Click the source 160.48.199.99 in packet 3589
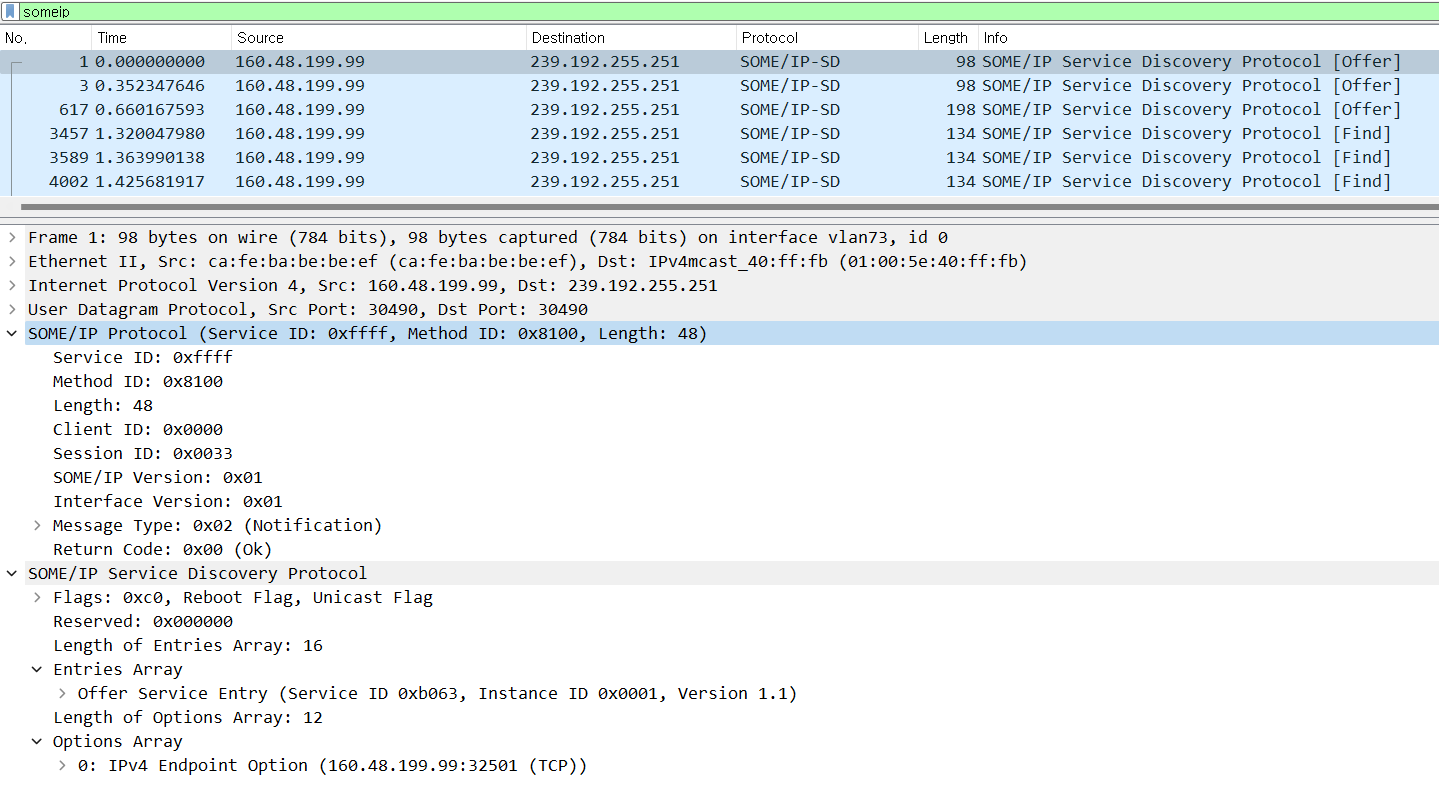1439x796 pixels. click(300, 158)
